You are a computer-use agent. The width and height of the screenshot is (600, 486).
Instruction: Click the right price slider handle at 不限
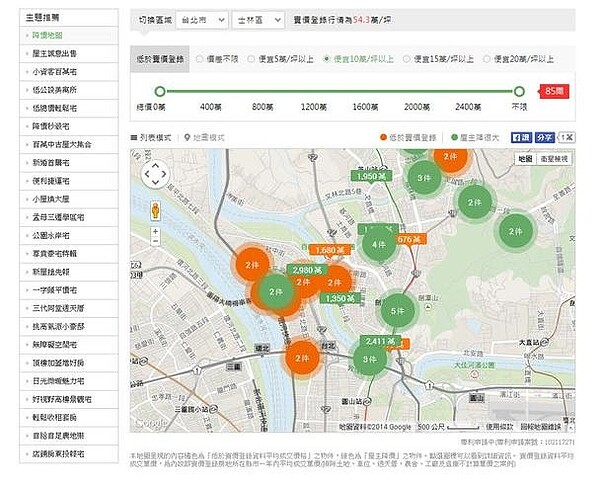[519, 91]
